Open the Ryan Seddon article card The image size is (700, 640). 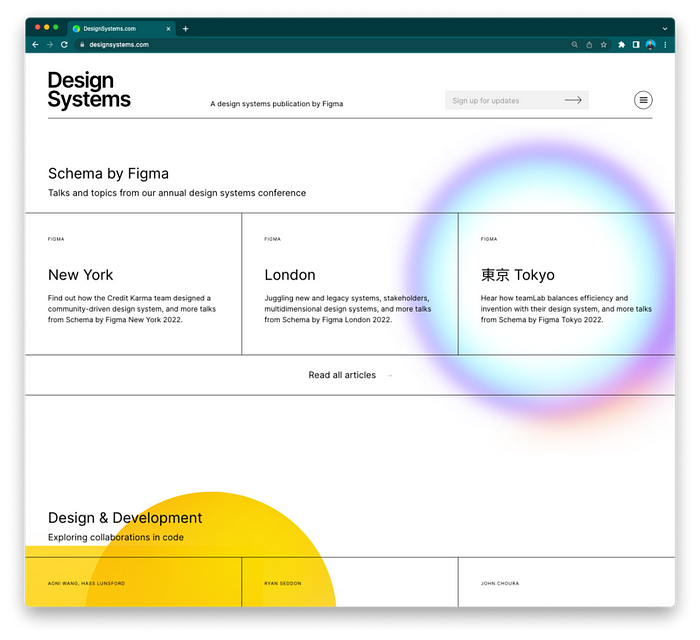pos(350,582)
